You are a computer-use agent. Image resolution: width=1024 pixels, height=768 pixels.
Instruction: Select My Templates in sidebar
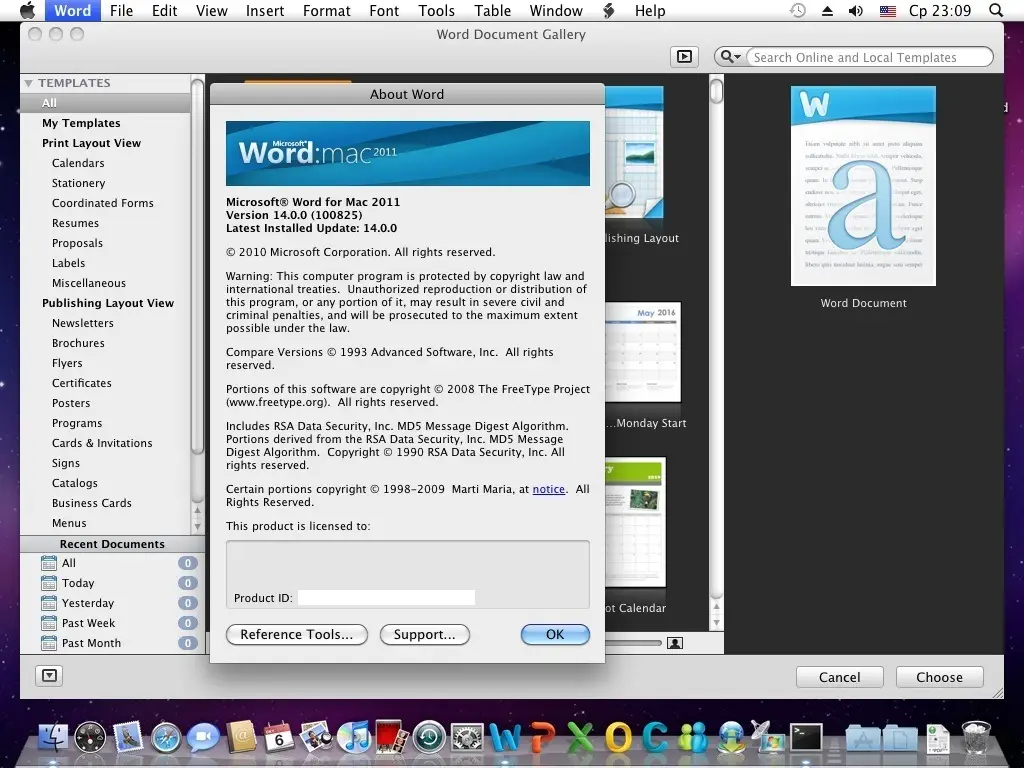point(81,123)
